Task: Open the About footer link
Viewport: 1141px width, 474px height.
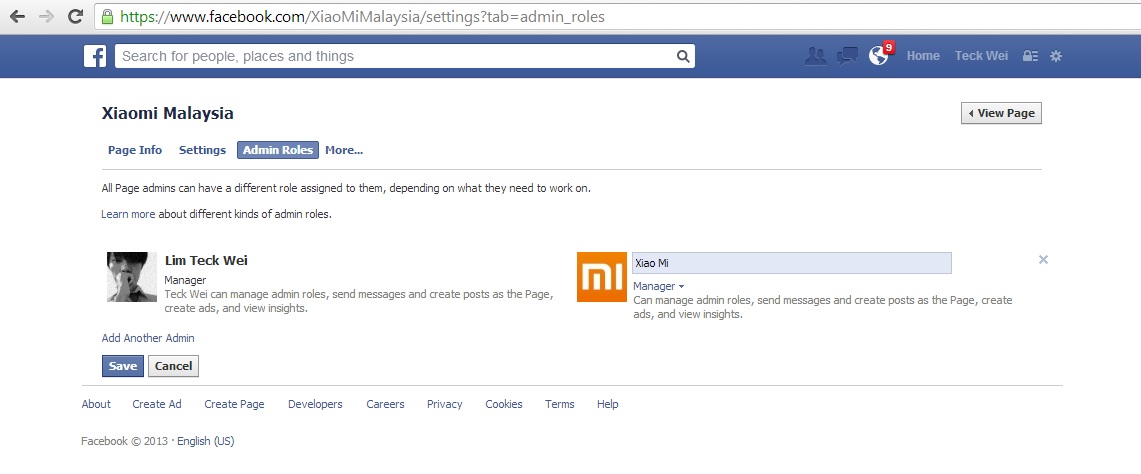Action: coord(96,404)
